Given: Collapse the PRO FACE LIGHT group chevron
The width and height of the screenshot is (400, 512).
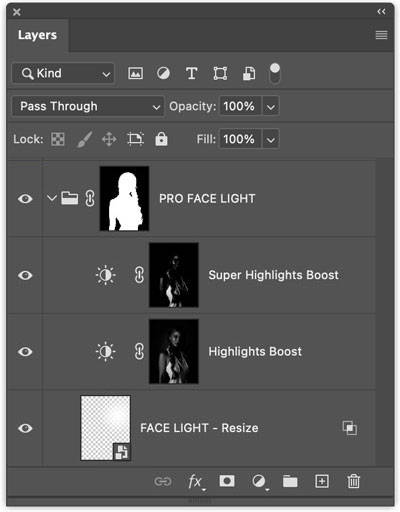Looking at the screenshot, I should [51, 198].
